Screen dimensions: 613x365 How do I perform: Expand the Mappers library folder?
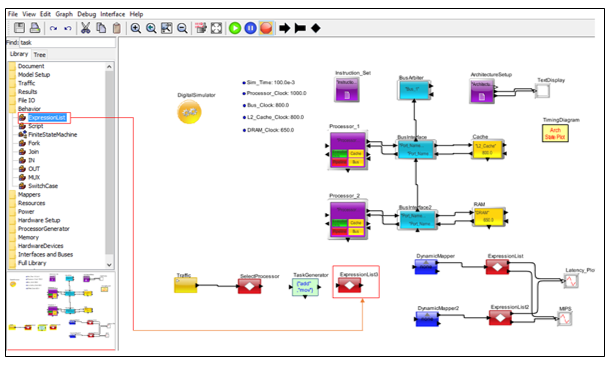(29, 195)
